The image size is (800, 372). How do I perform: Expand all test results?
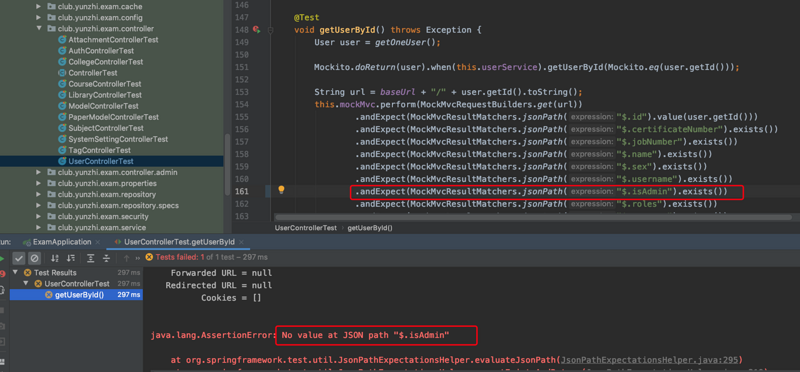point(91,258)
